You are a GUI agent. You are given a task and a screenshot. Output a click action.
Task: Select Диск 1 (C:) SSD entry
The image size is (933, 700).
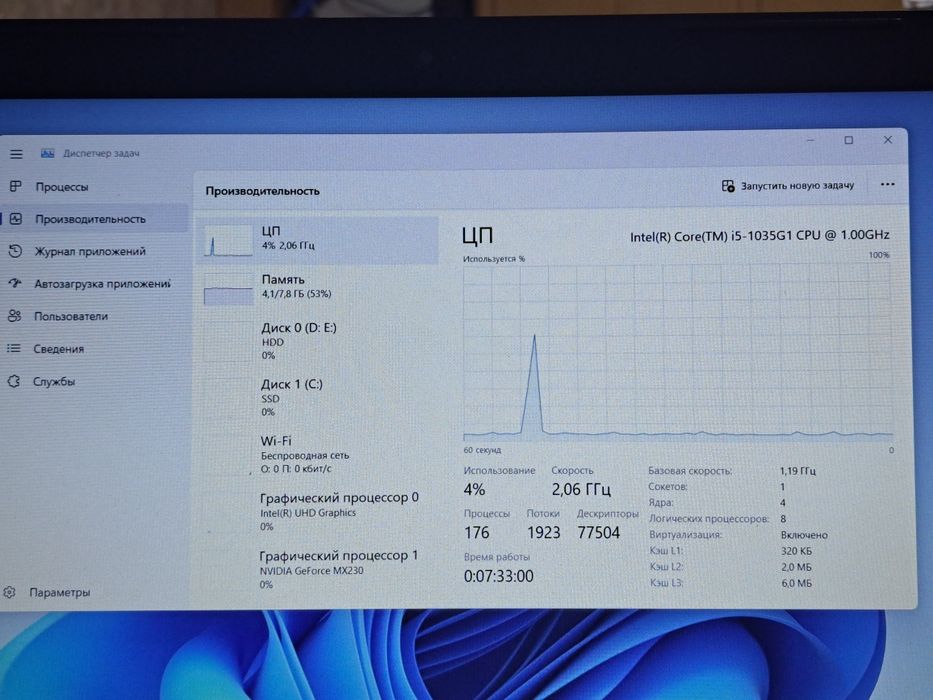click(x=318, y=398)
